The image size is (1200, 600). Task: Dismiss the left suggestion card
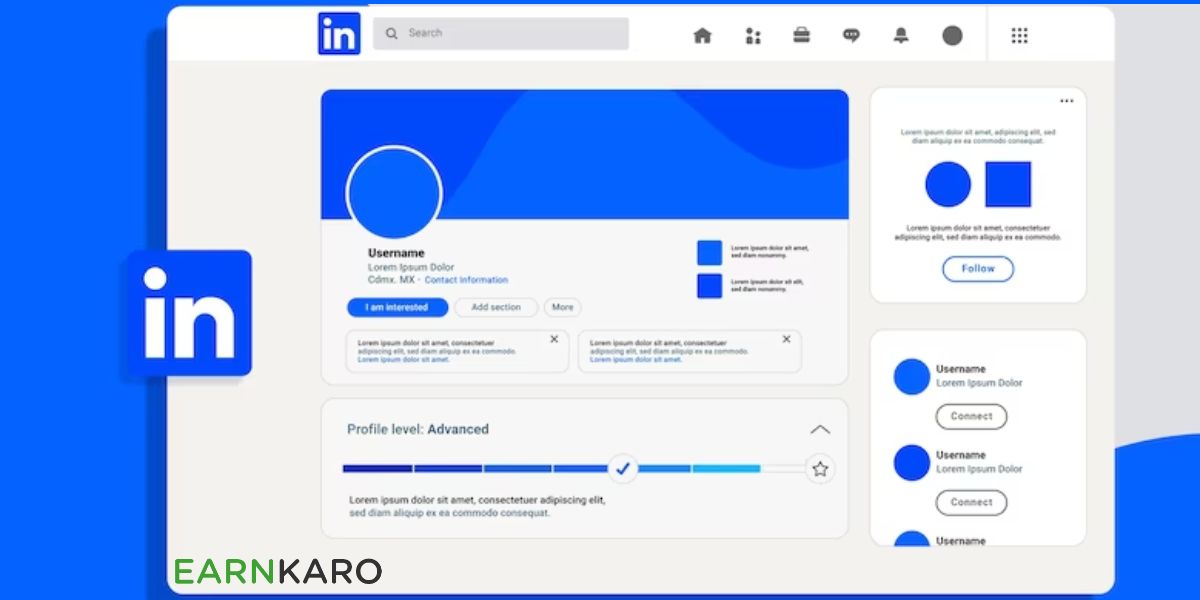click(x=555, y=340)
